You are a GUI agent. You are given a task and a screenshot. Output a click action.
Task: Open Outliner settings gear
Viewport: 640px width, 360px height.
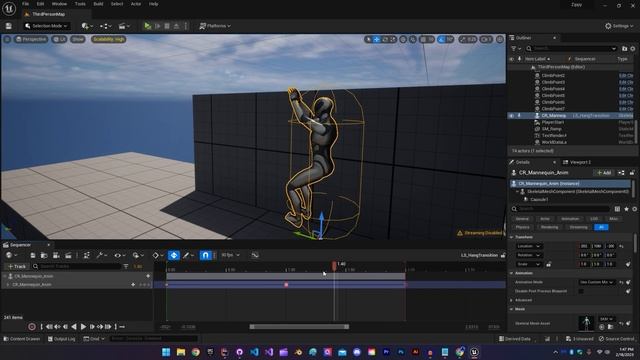633,49
